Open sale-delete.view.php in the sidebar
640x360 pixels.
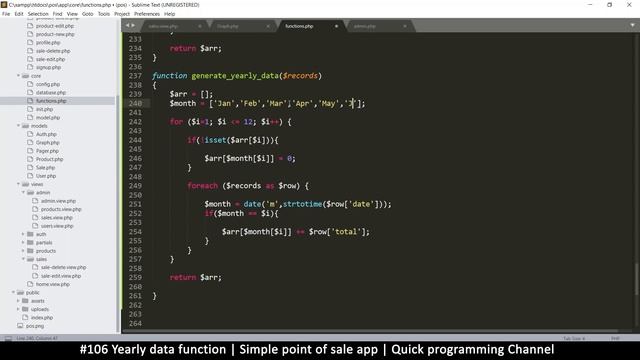tap(63, 267)
